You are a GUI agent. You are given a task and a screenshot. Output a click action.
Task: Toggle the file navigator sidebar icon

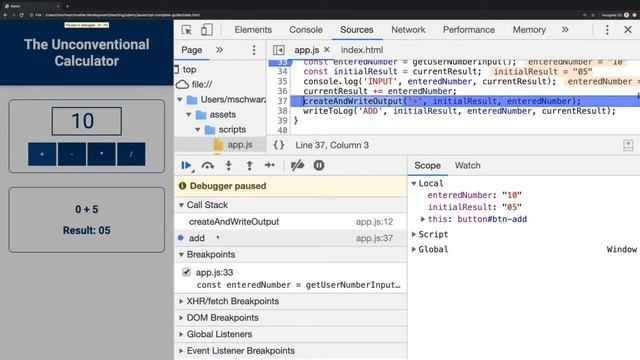point(279,50)
